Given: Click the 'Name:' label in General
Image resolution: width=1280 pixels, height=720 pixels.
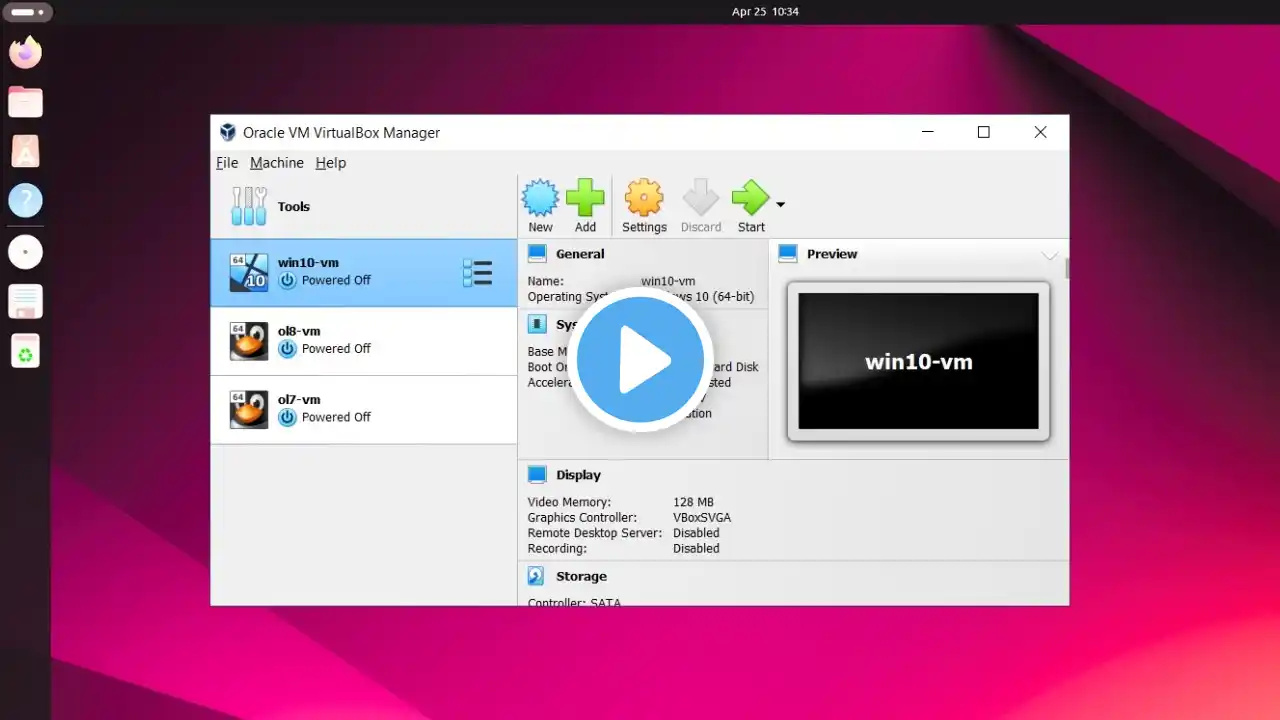Looking at the screenshot, I should click(x=546, y=281).
